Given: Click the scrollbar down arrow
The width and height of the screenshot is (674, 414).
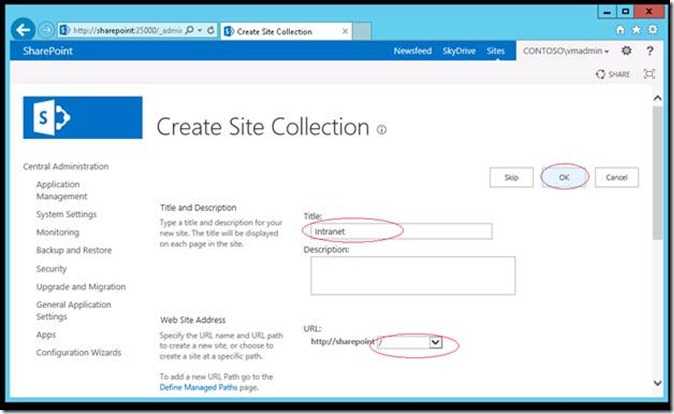Looking at the screenshot, I should pos(657,382).
